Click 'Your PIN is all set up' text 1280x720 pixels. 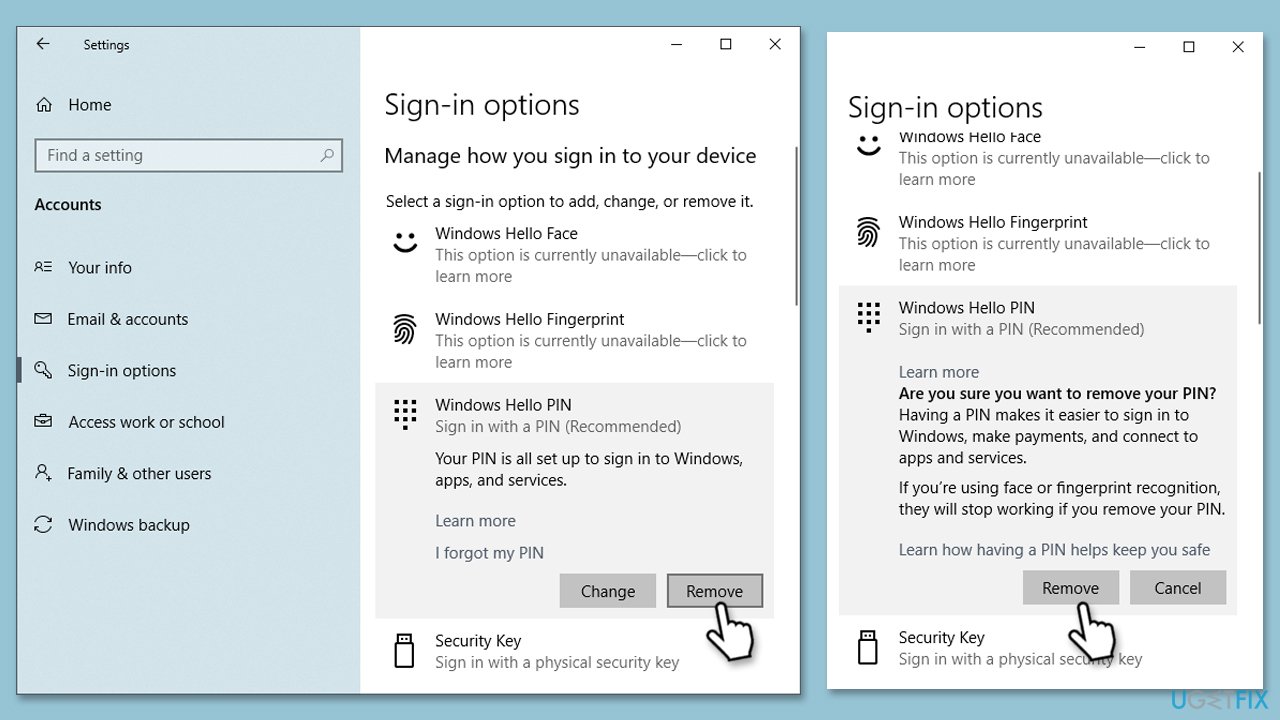[589, 469]
